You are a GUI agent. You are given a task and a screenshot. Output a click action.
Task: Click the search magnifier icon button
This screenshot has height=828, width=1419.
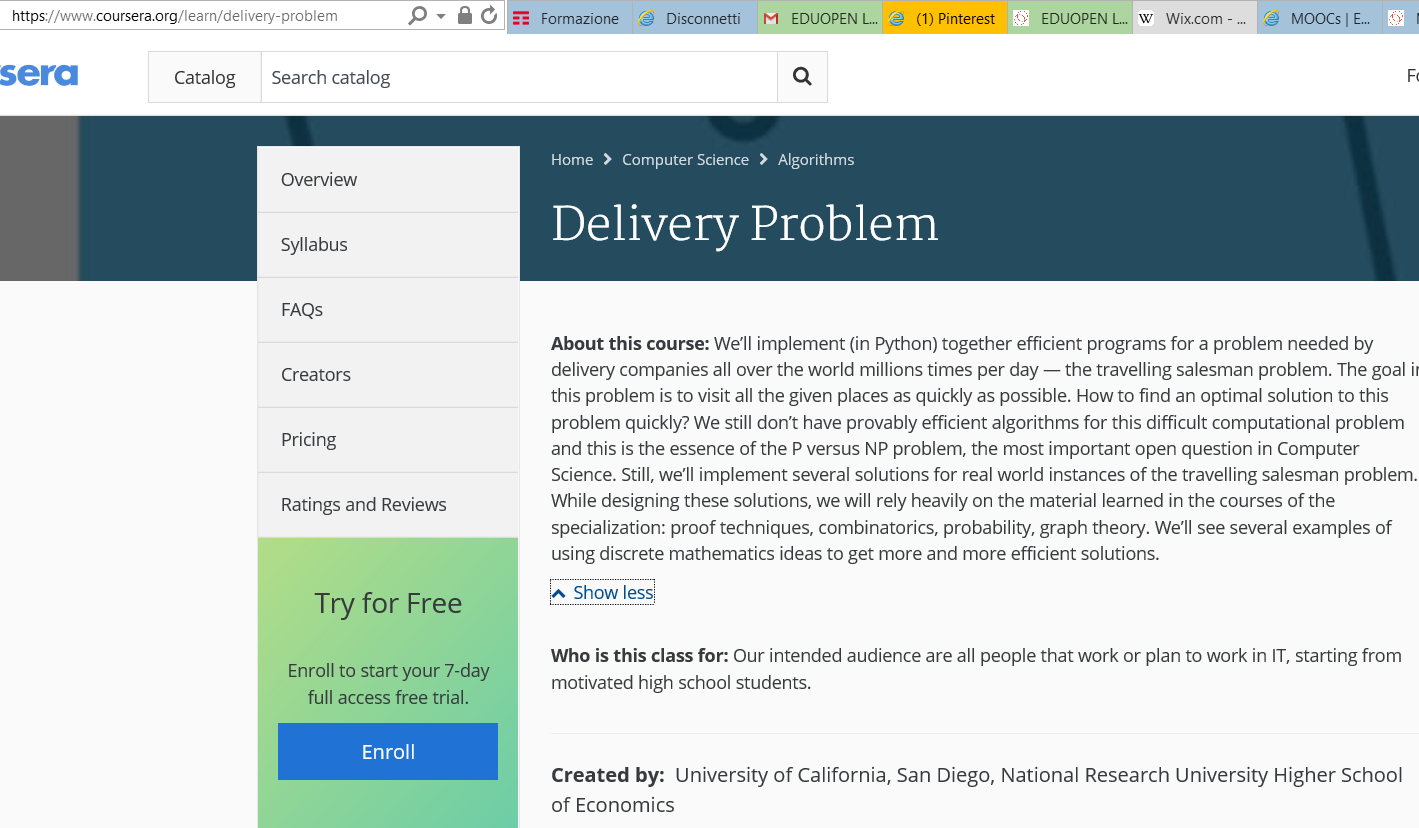pos(802,77)
